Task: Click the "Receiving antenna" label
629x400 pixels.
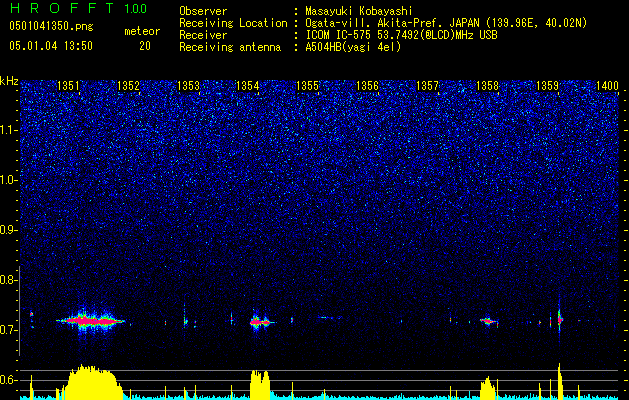Action: click(230, 47)
